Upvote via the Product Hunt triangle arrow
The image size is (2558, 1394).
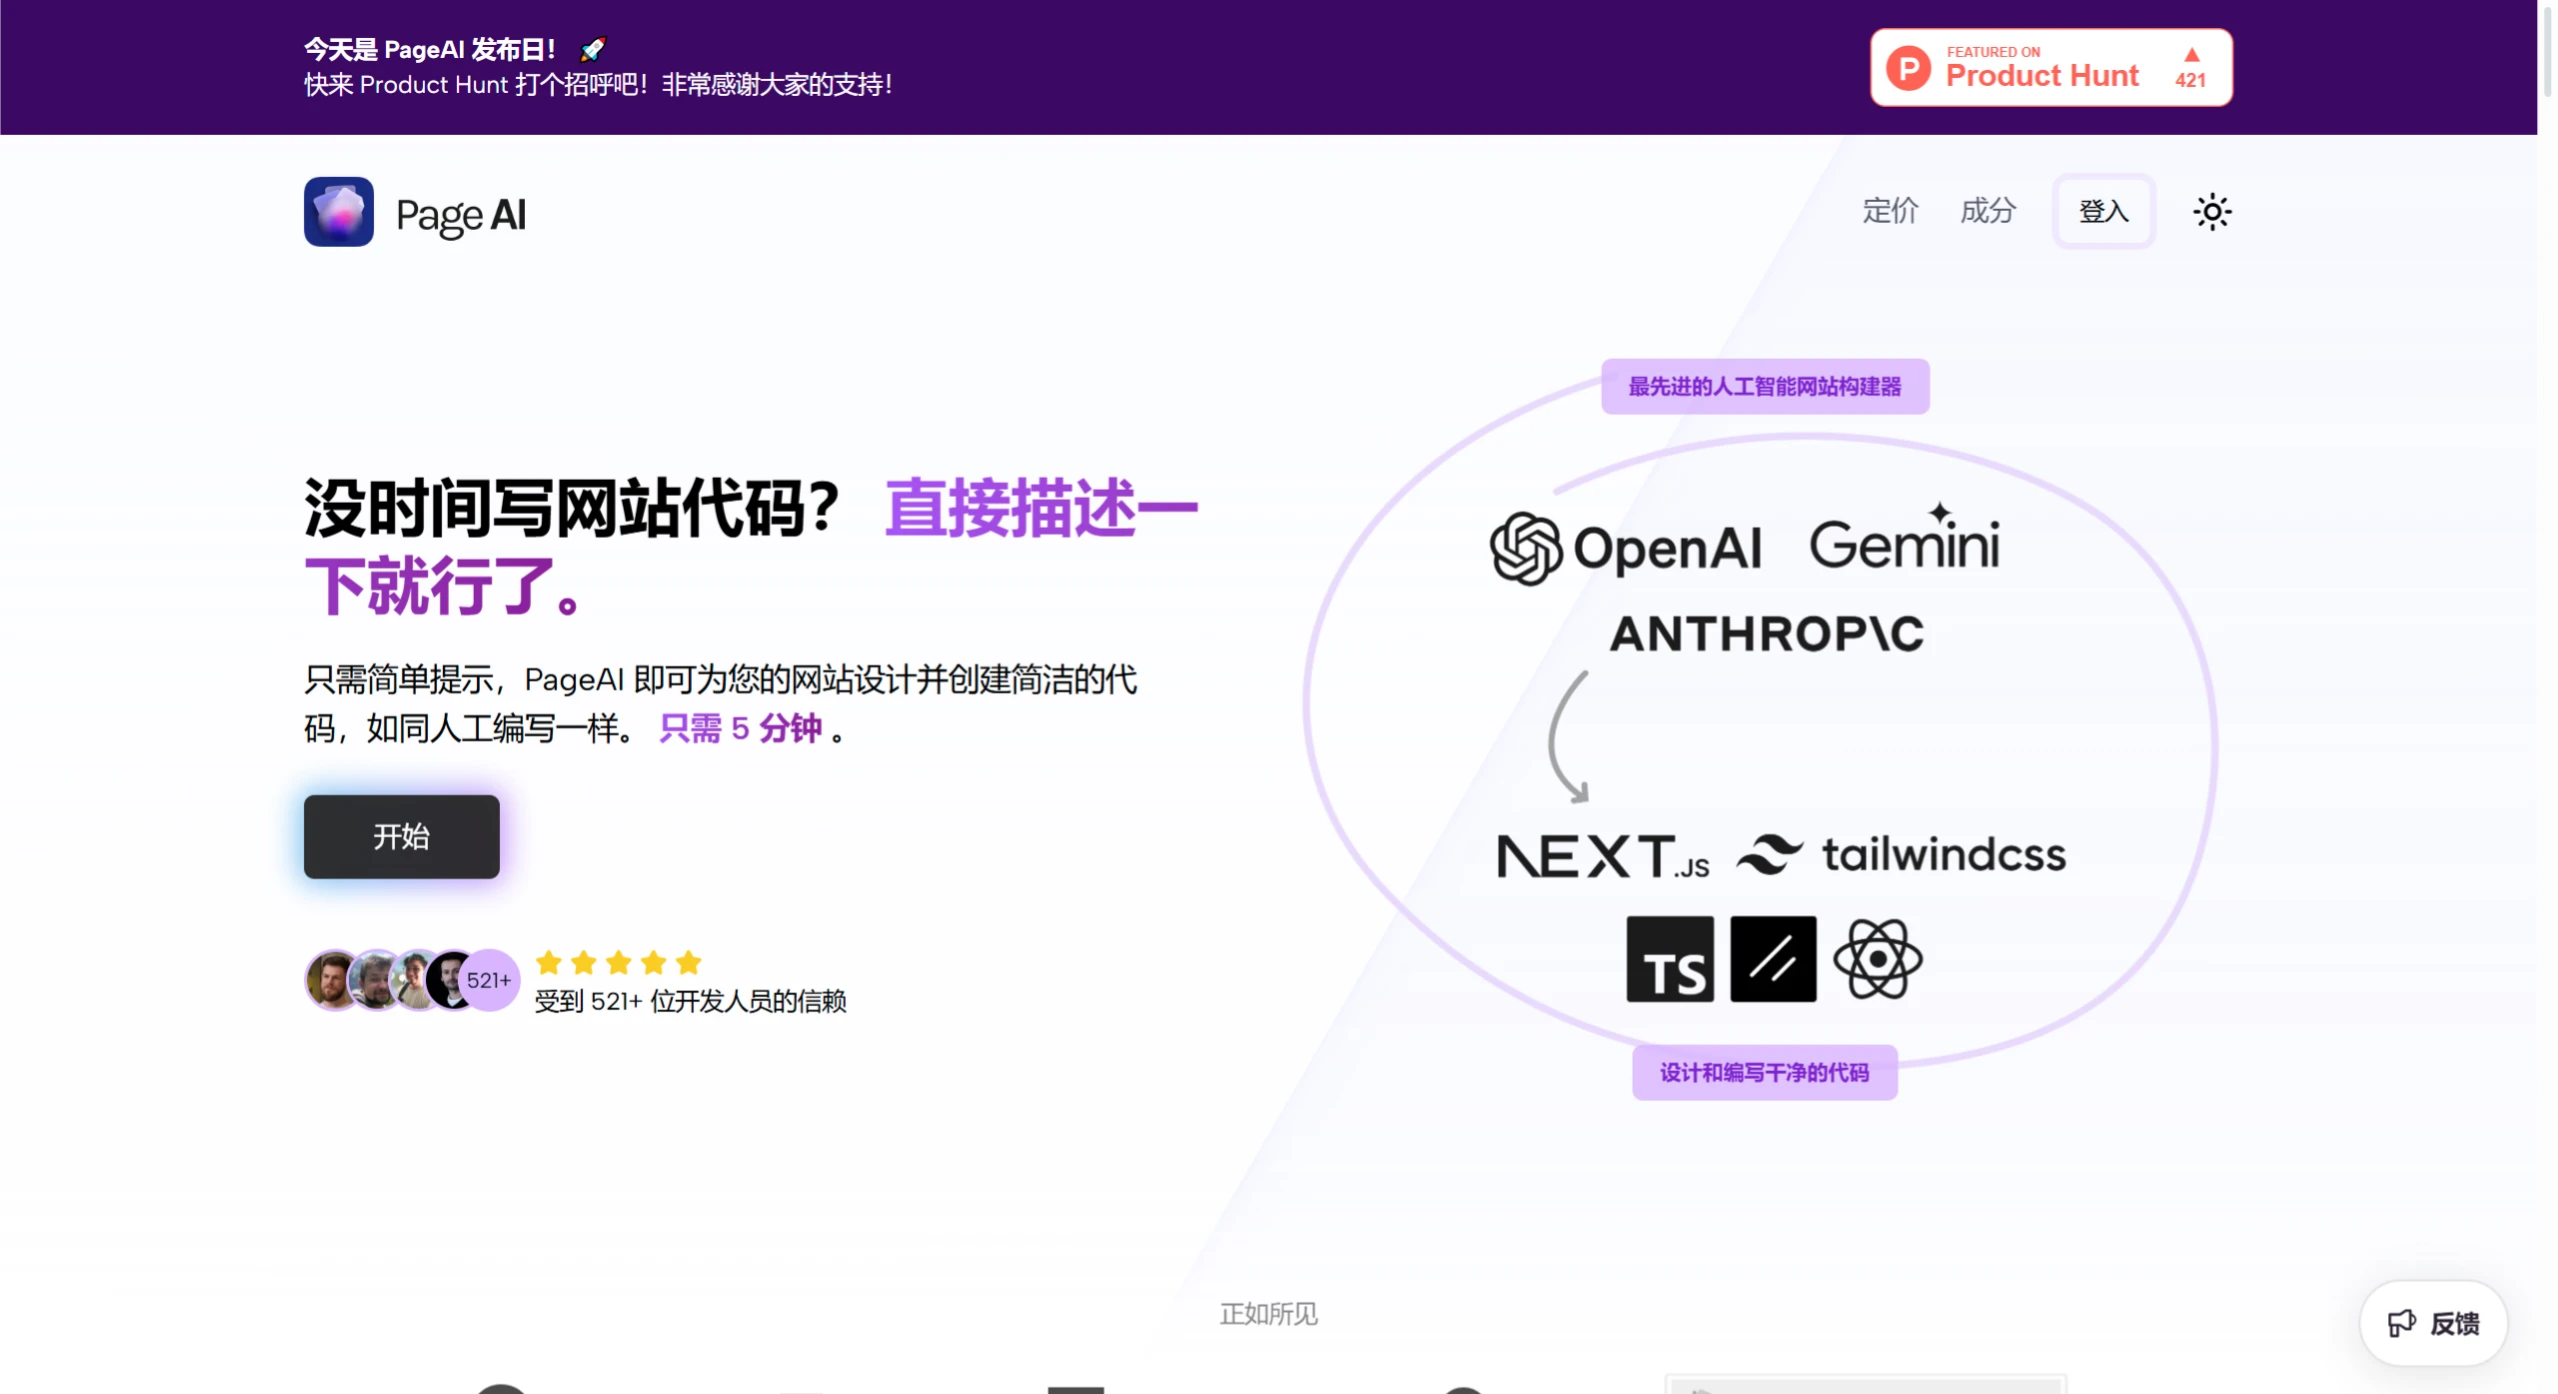pyautogui.click(x=2190, y=57)
